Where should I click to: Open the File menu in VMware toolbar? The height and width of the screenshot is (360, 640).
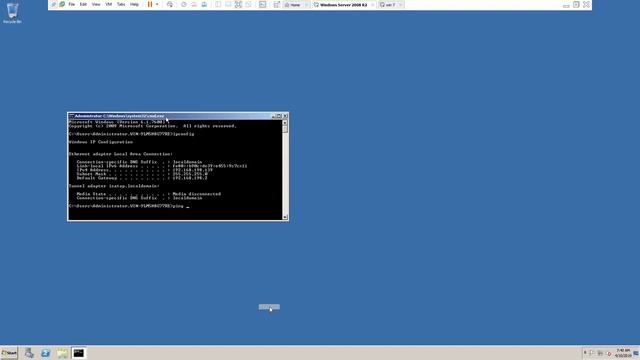pos(71,4)
